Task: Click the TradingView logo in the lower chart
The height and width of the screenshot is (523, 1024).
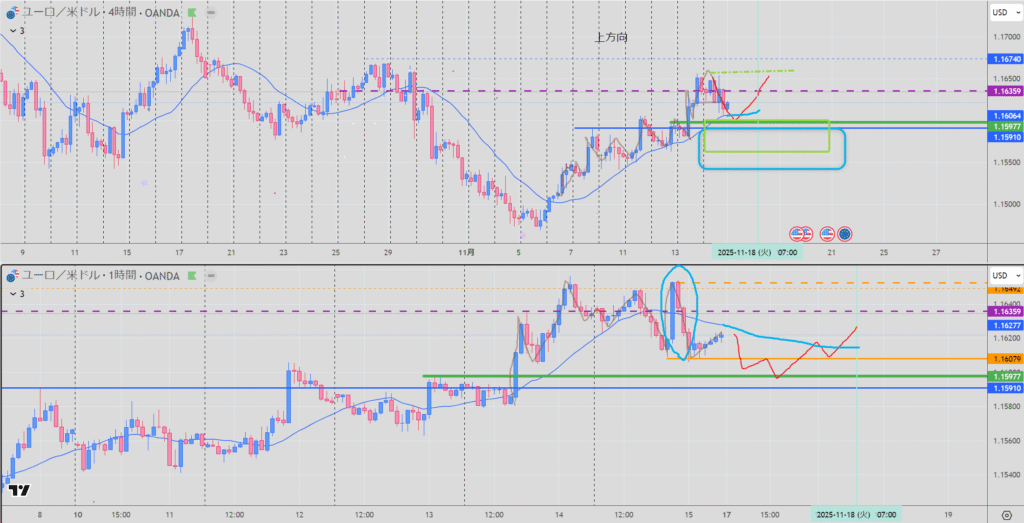Action: (18, 490)
